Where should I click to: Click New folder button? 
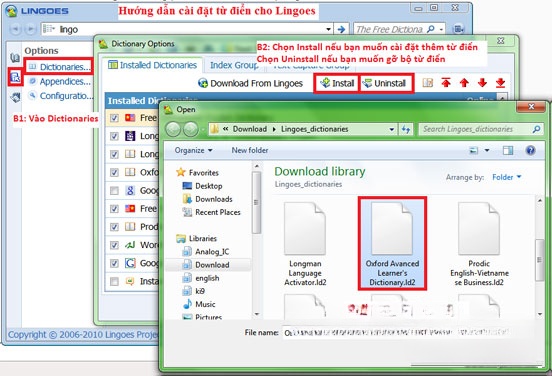(x=250, y=150)
